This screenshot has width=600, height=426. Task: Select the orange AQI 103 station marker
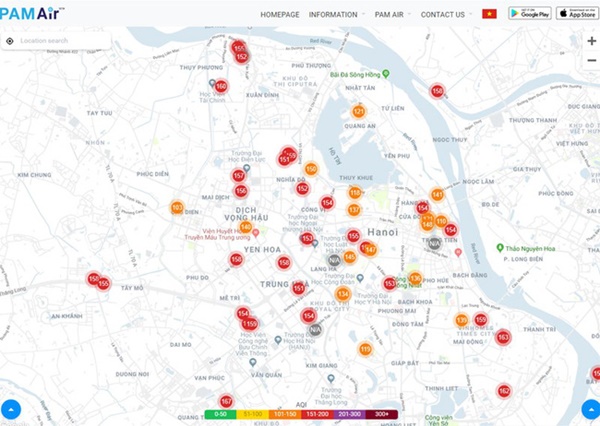pyautogui.click(x=177, y=208)
